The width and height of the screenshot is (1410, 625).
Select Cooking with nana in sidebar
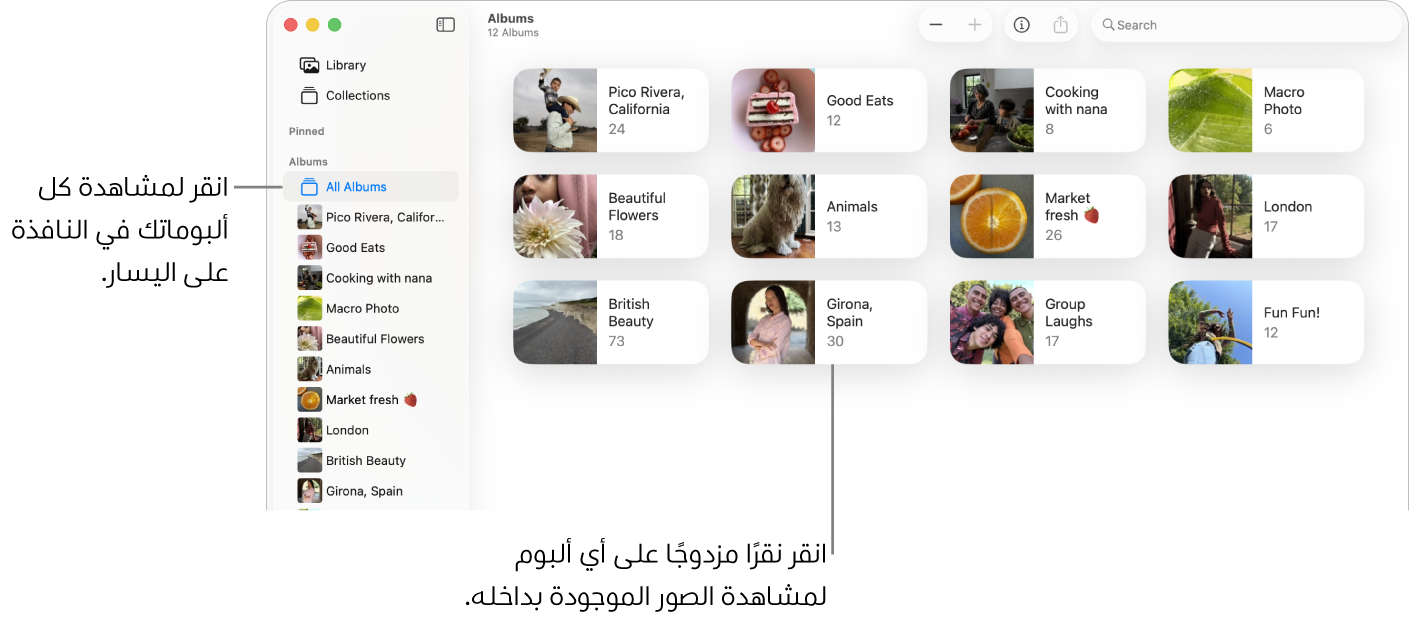371,278
